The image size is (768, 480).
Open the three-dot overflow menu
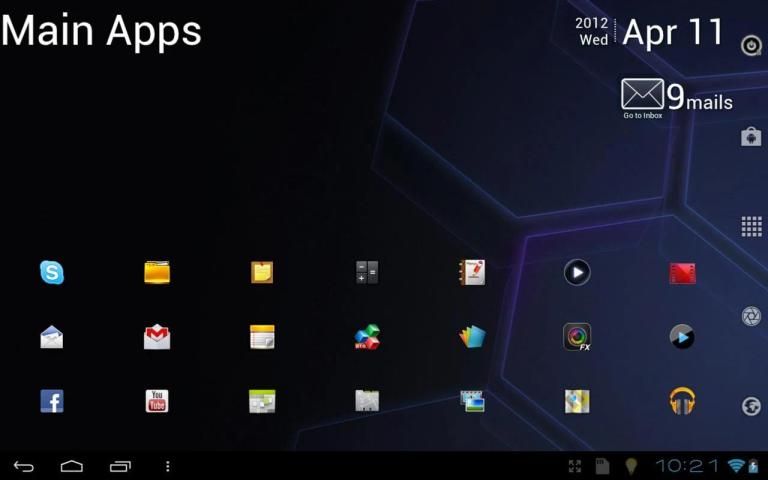[x=168, y=466]
